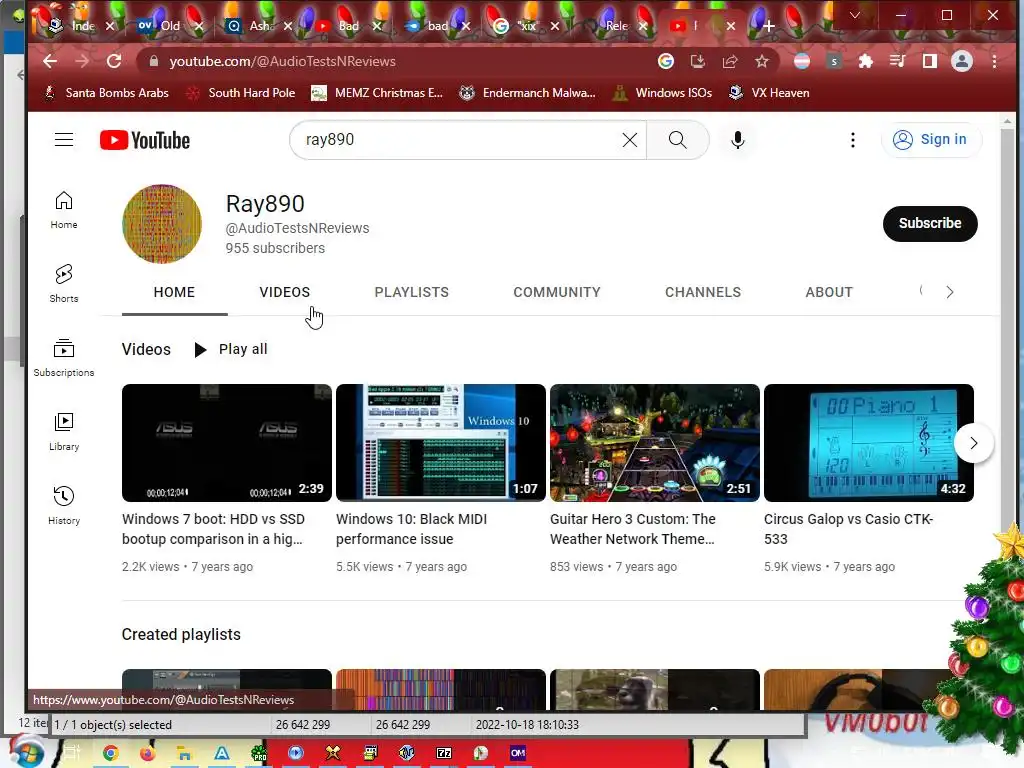Open the tab search dropdown chevron
This screenshot has width=1024, height=768.
pos(854,15)
